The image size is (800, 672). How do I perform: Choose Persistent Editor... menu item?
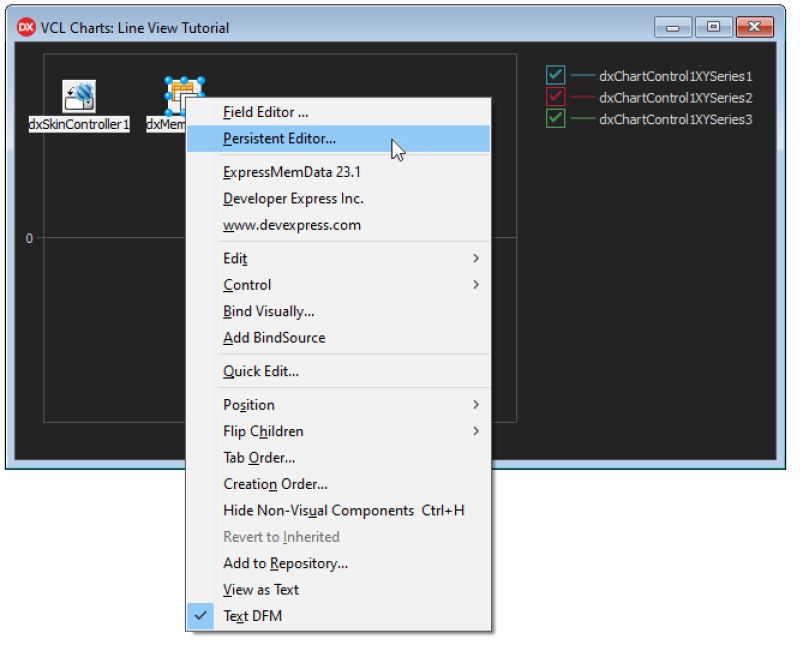[x=338, y=138]
